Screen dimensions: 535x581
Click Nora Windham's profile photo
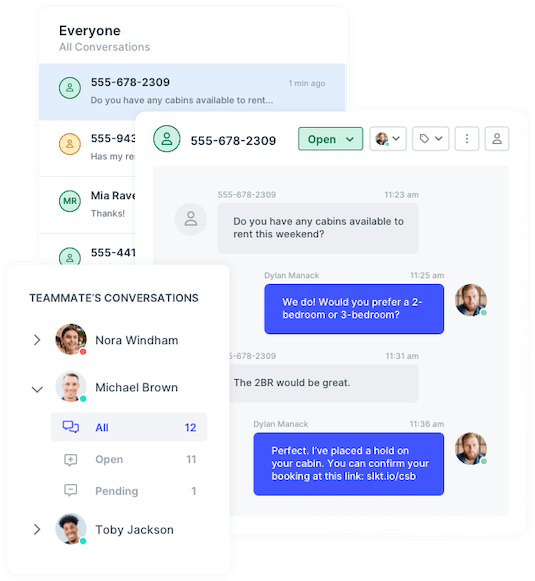[71, 339]
